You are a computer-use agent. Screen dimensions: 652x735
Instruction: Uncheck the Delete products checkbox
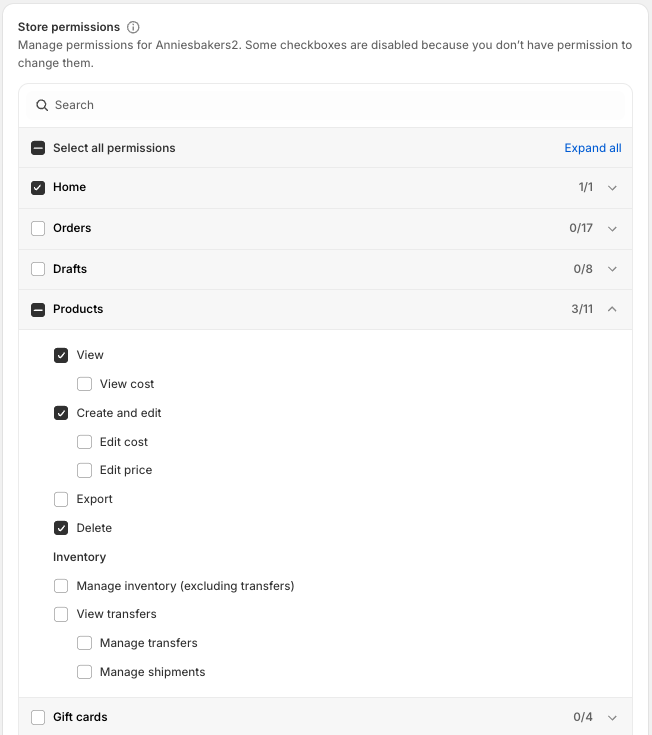point(61,528)
